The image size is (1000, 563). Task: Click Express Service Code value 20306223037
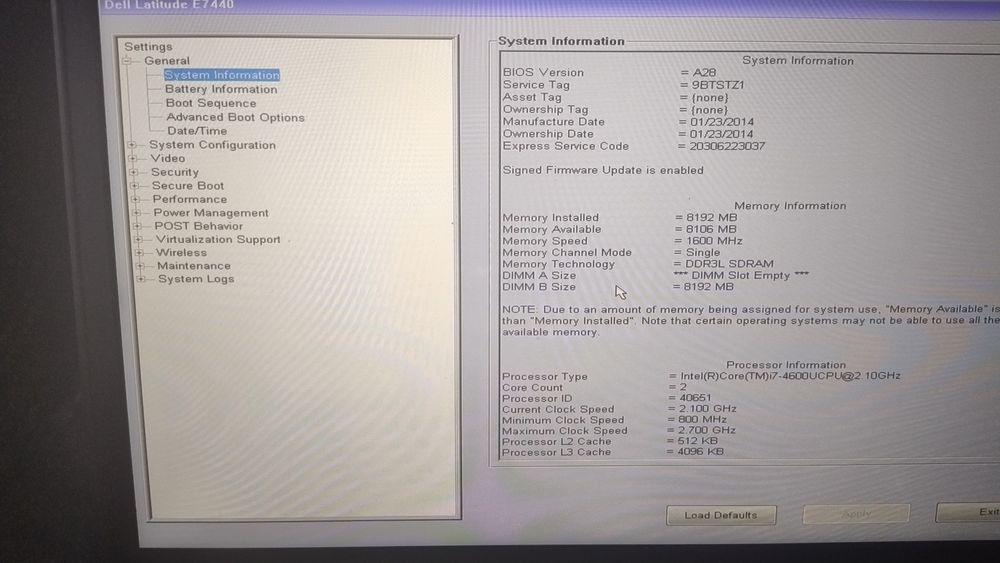(726, 146)
